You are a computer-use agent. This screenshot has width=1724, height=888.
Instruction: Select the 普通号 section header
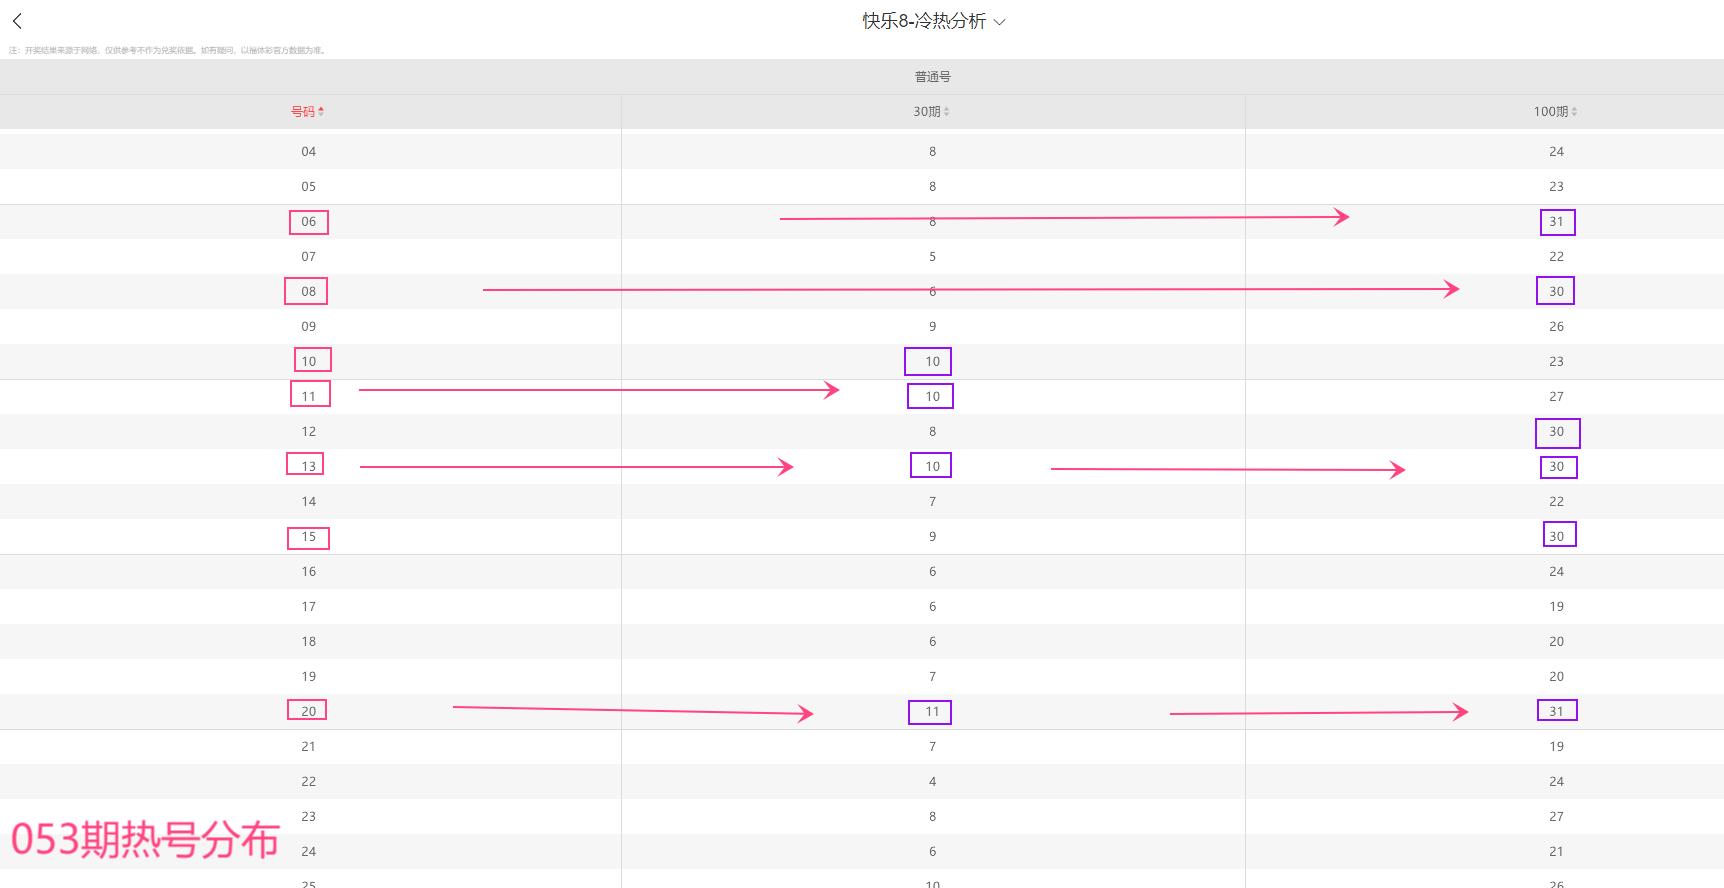coord(932,77)
